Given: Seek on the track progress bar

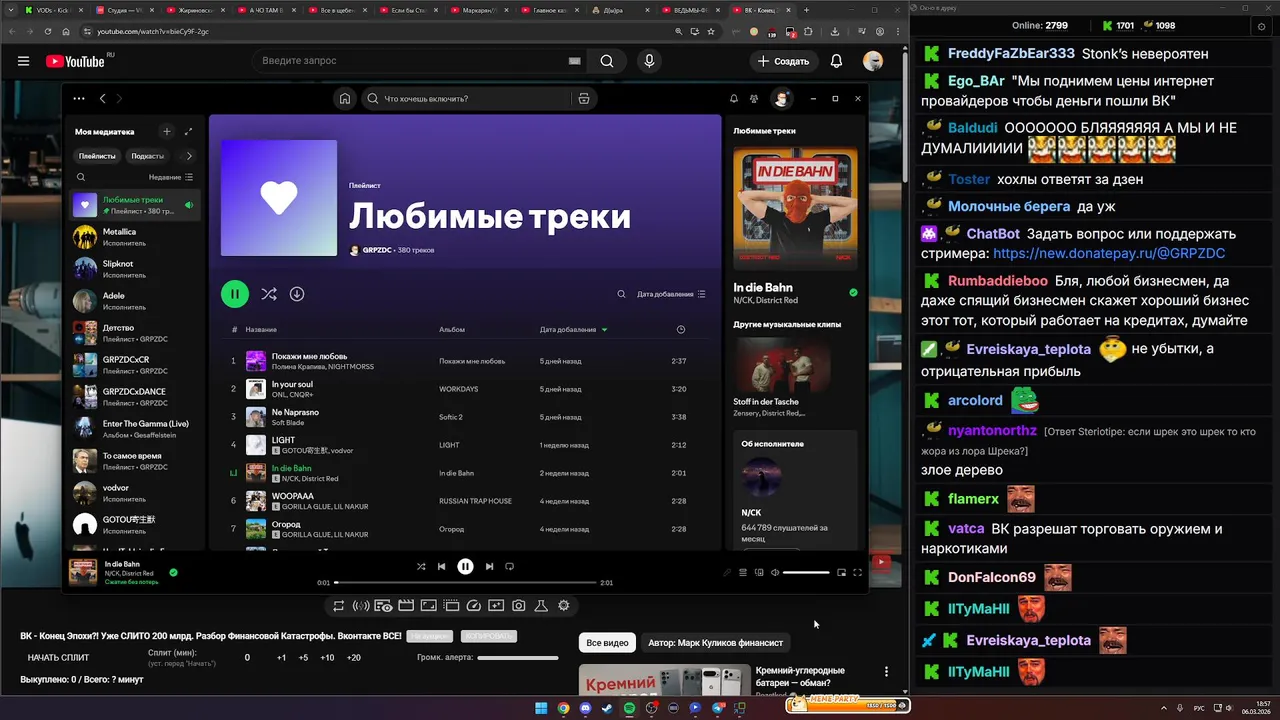Looking at the screenshot, I should [466, 582].
